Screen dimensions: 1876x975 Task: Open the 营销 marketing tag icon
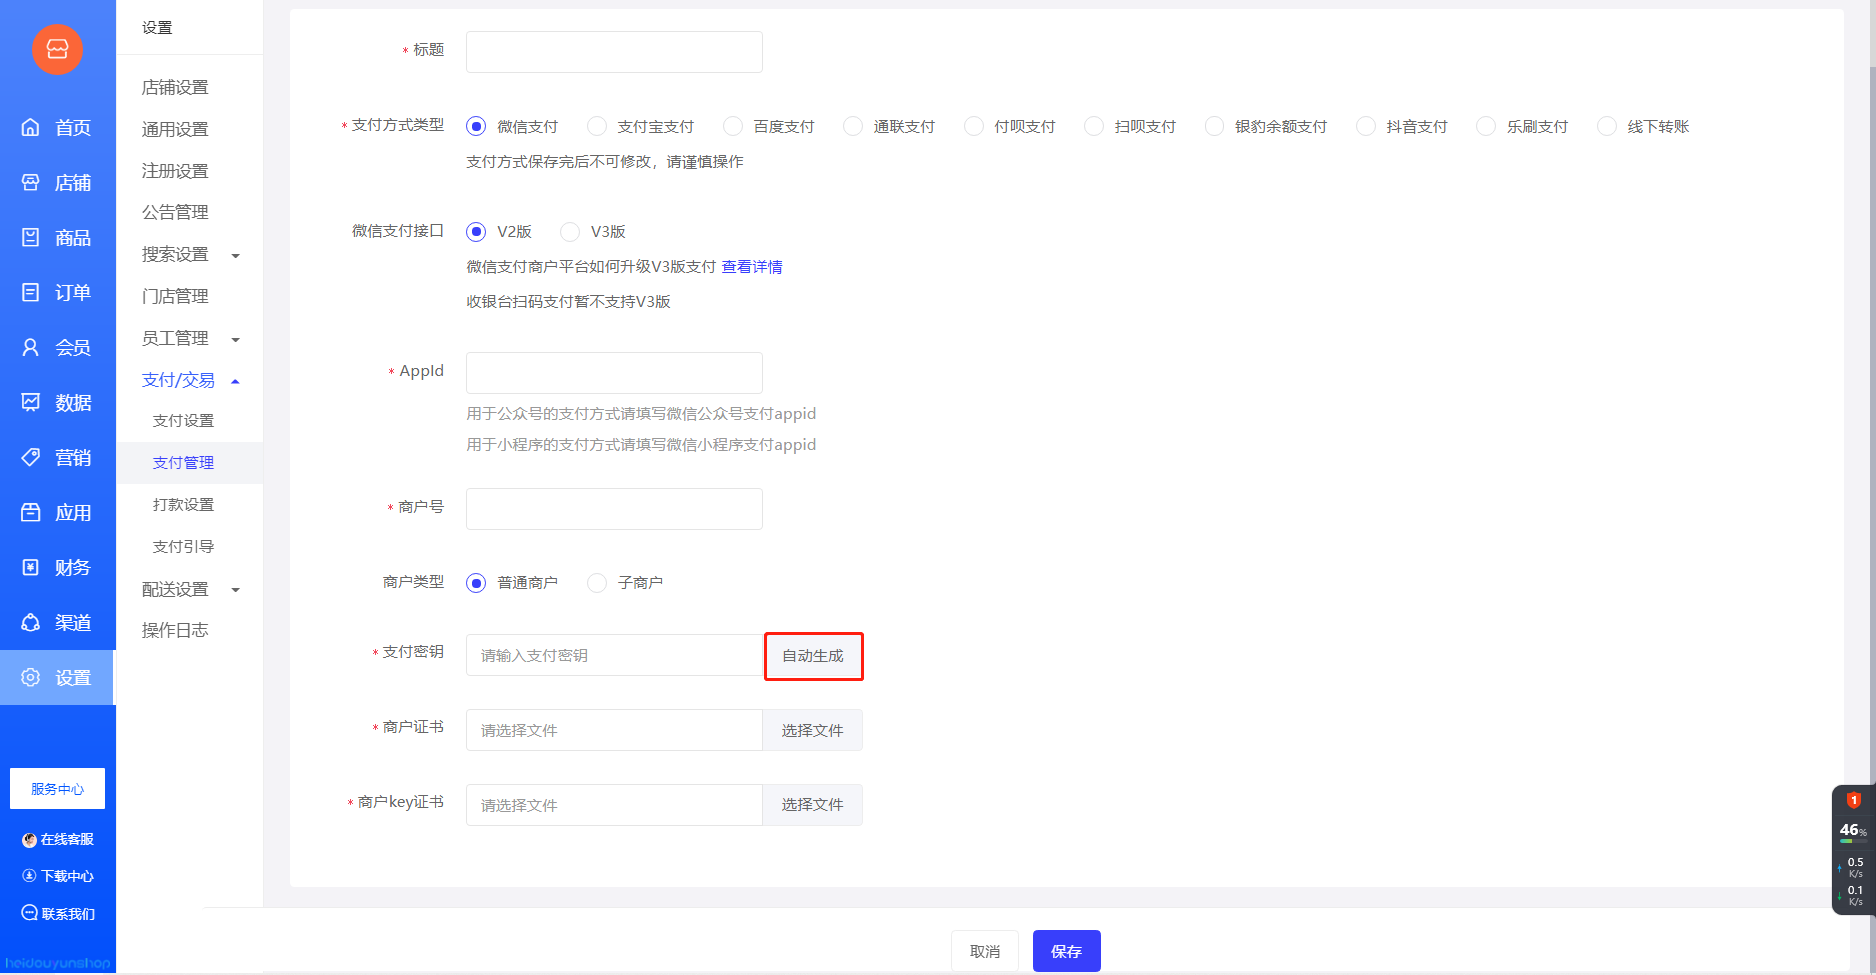31,457
